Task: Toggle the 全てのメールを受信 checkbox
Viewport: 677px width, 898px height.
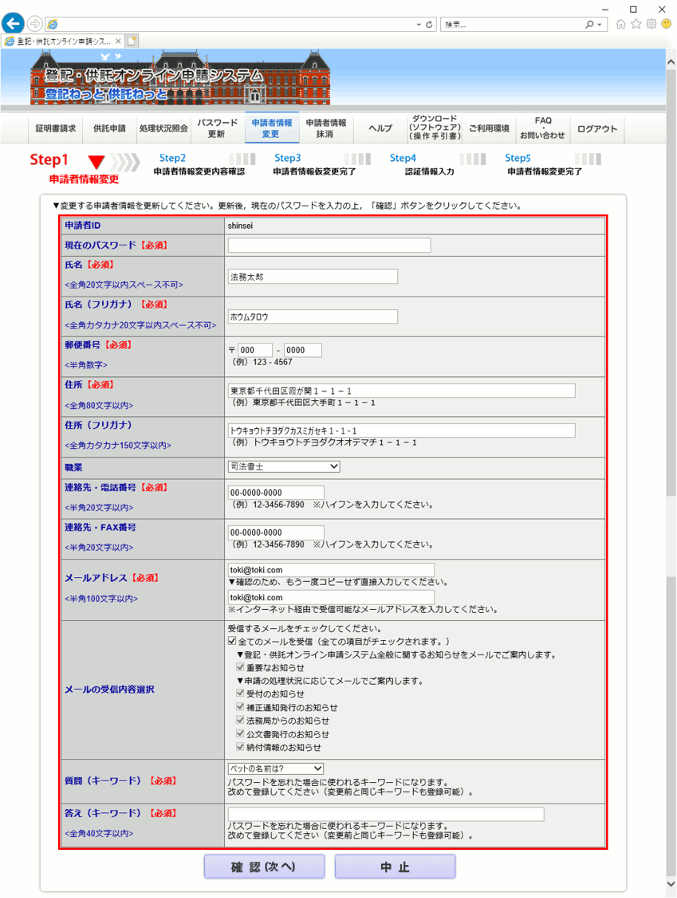Action: tap(232, 641)
